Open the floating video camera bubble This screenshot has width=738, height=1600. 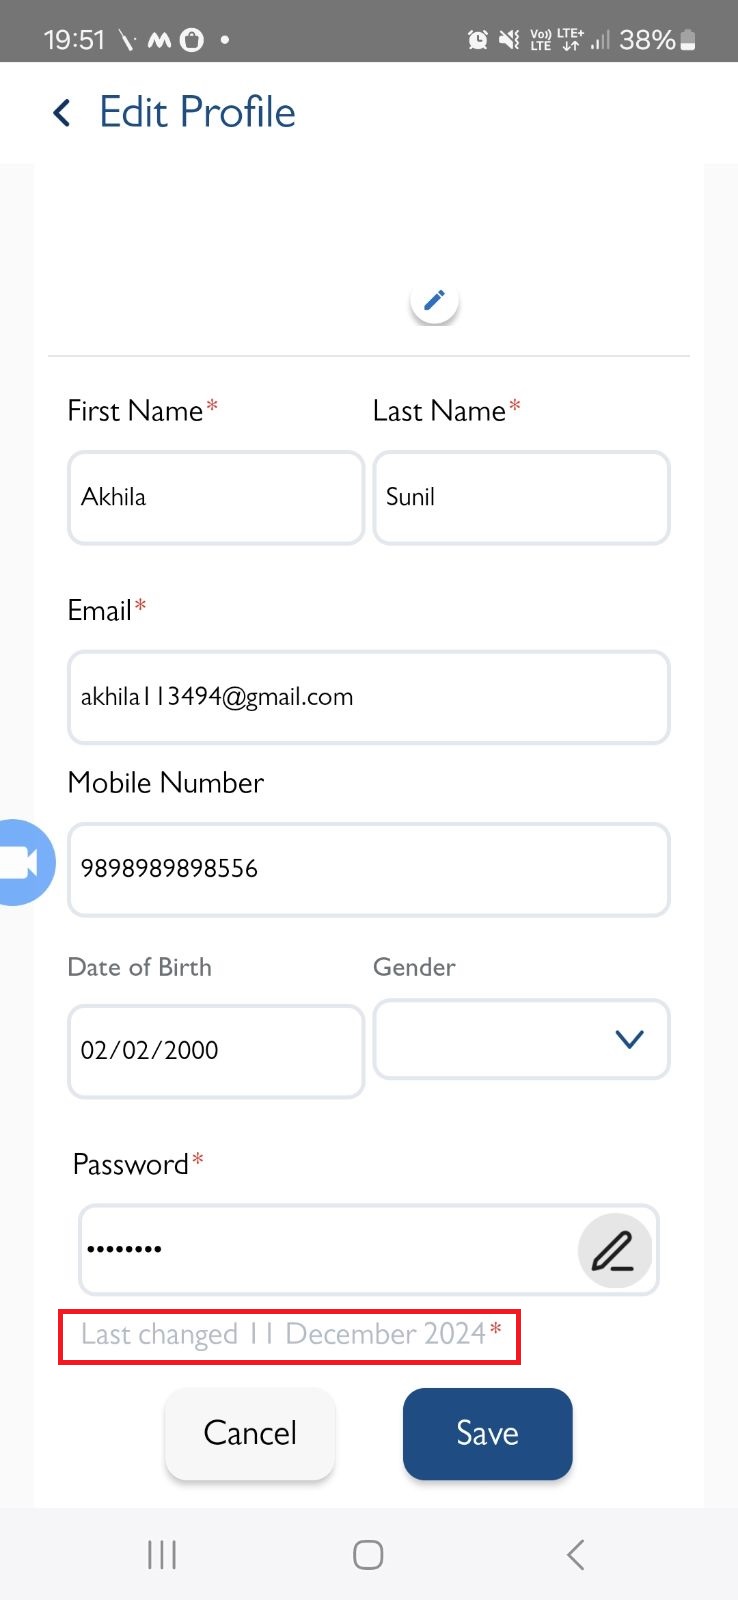click(x=22, y=862)
